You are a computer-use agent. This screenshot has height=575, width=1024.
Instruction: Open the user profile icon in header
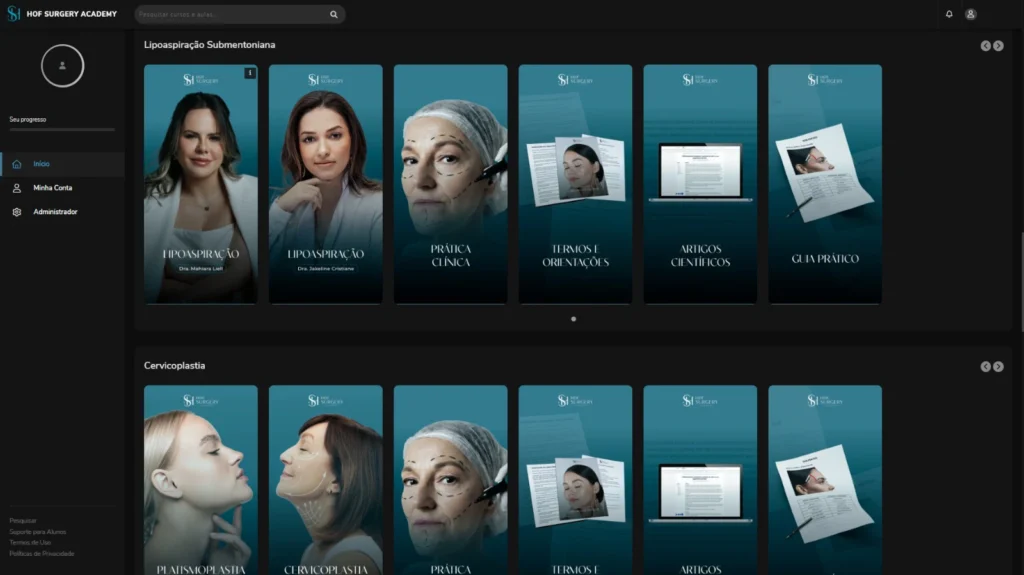coord(970,14)
